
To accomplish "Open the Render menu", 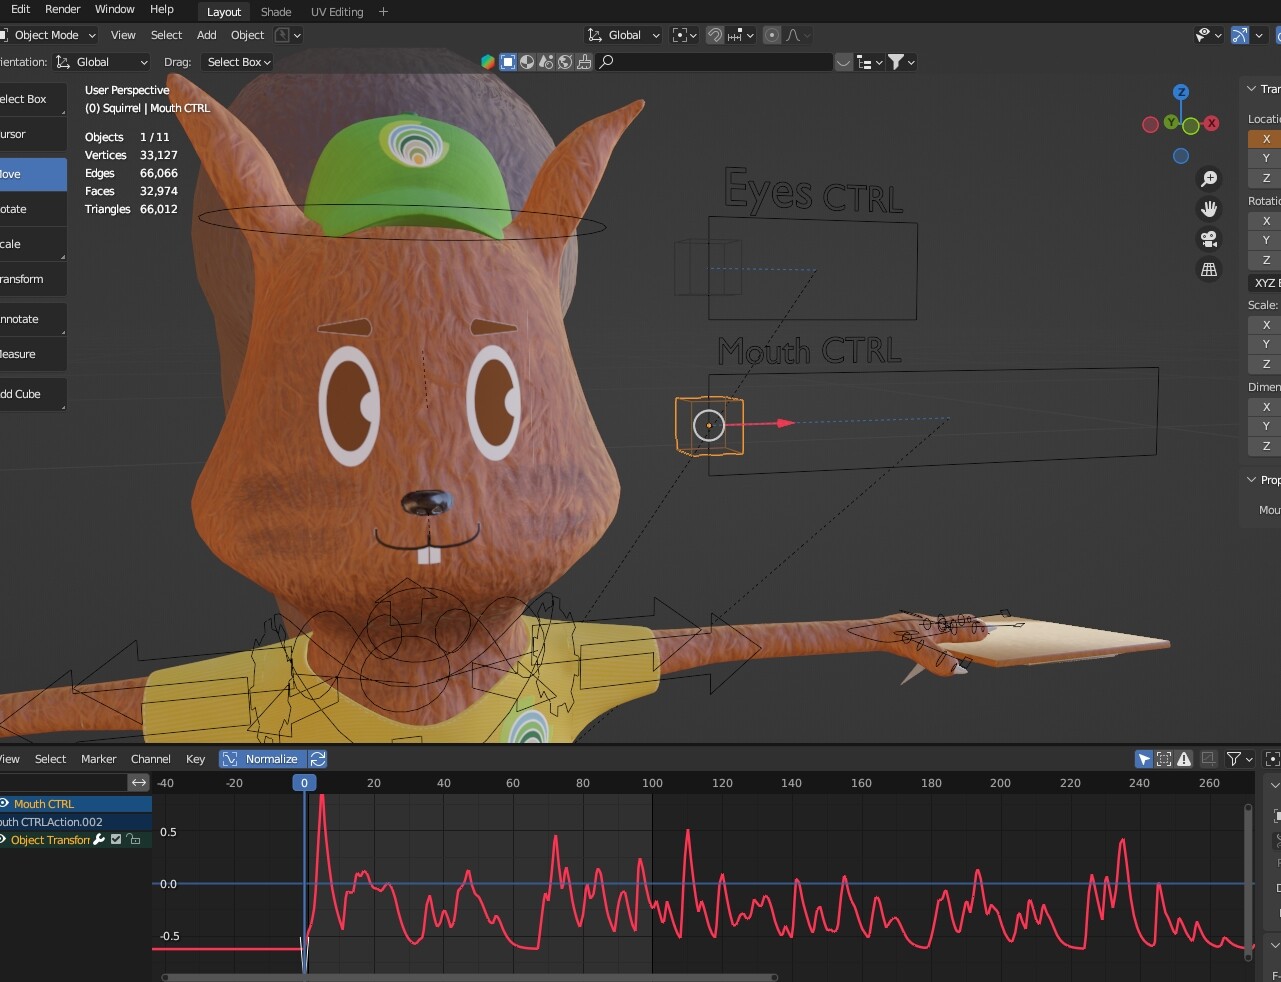I will point(62,9).
